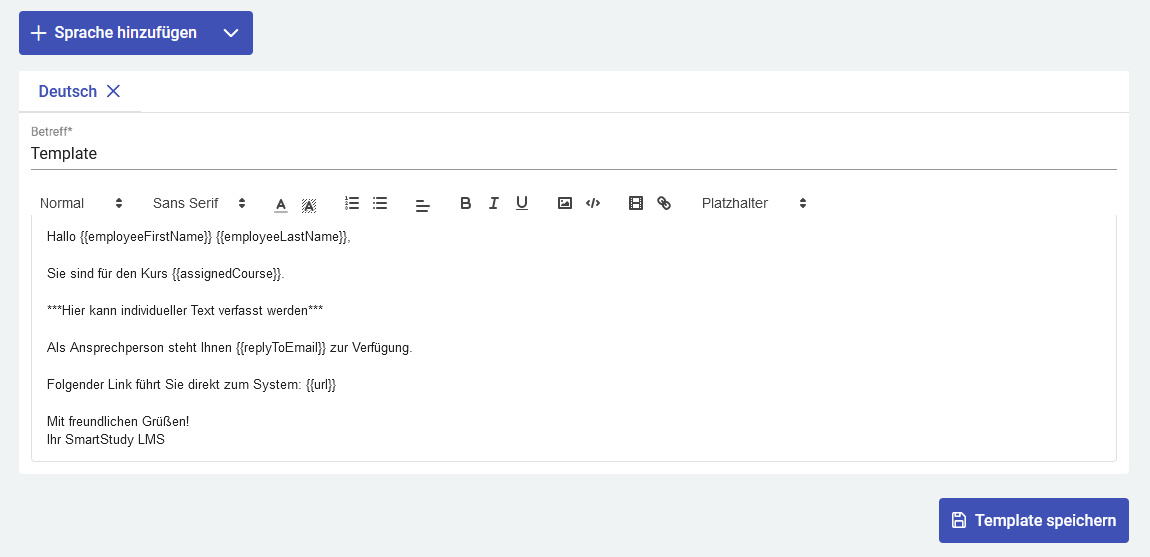The width and height of the screenshot is (1150, 557).
Task: Open the Normal heading size dropdown
Action: (81, 203)
